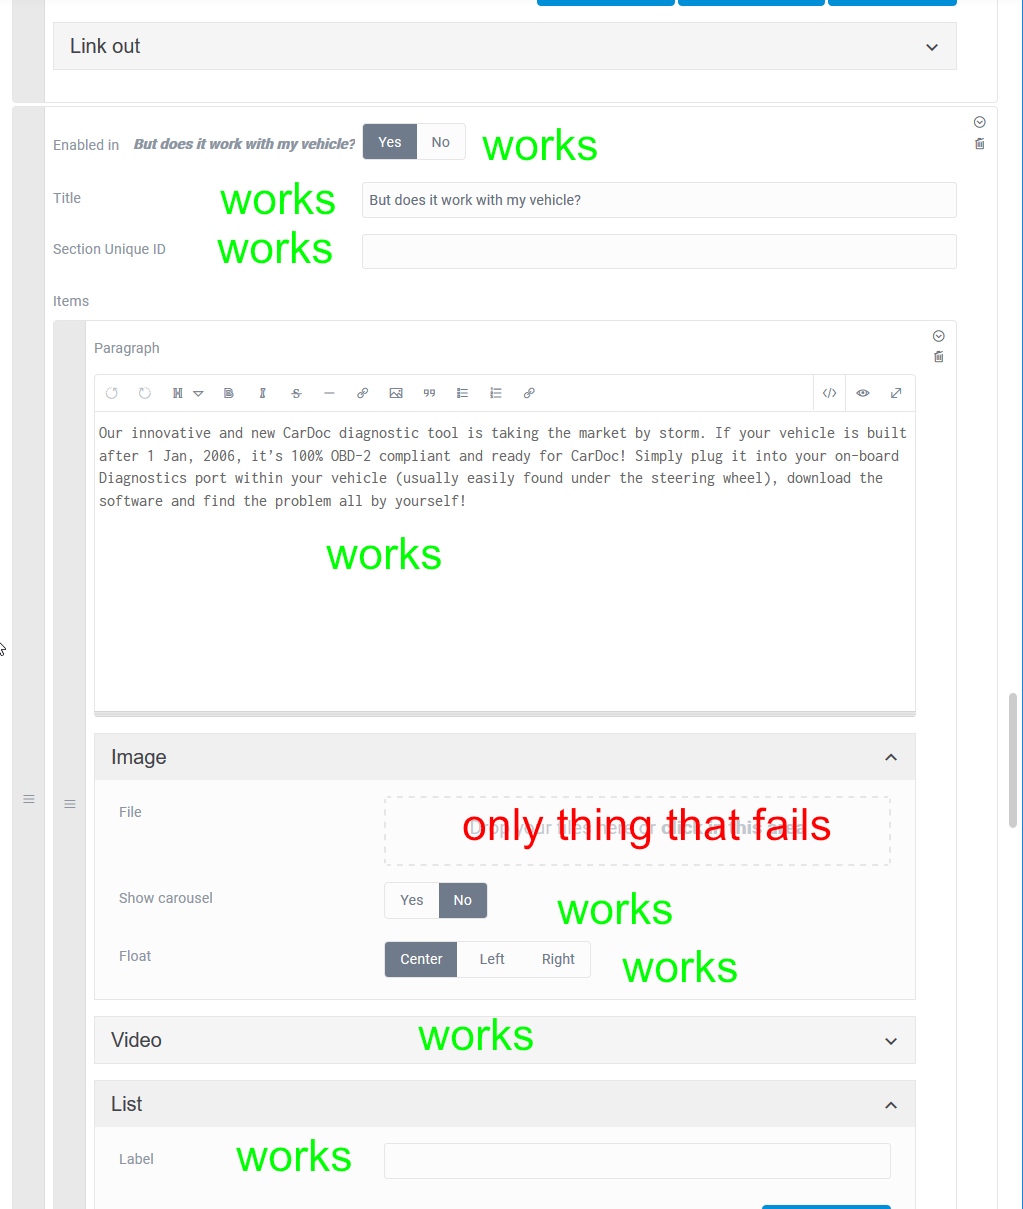Insert a horizontal rule

(x=329, y=393)
